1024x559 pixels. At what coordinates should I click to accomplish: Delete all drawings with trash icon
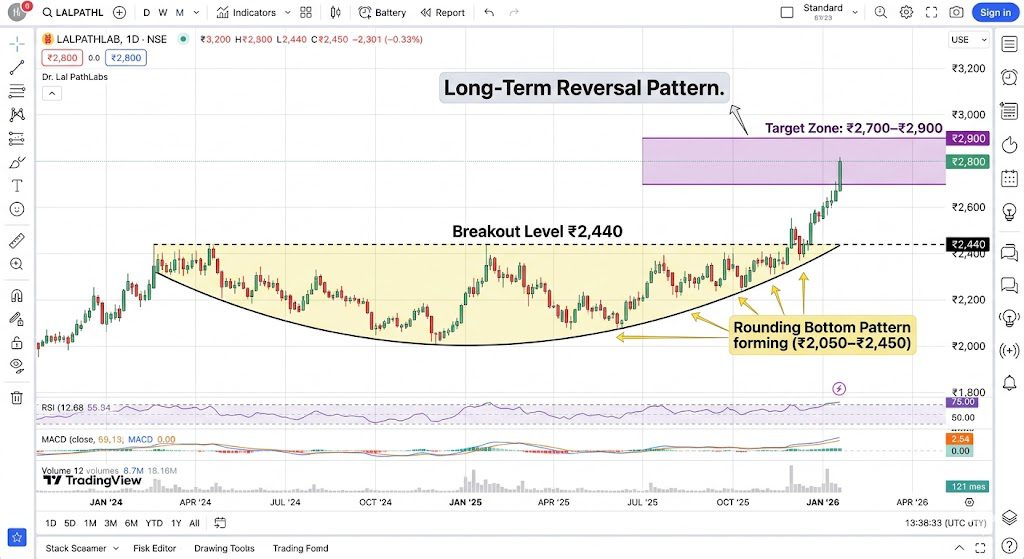(x=17, y=397)
